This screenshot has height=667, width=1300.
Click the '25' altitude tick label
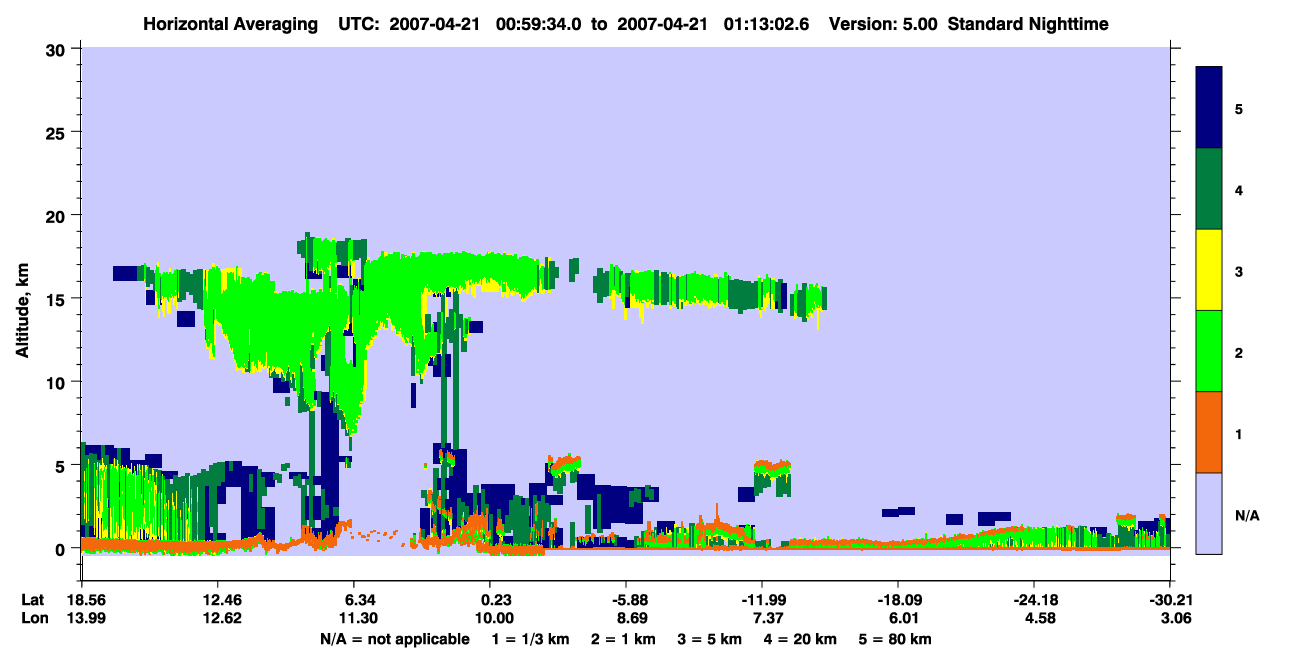[x=58, y=132]
